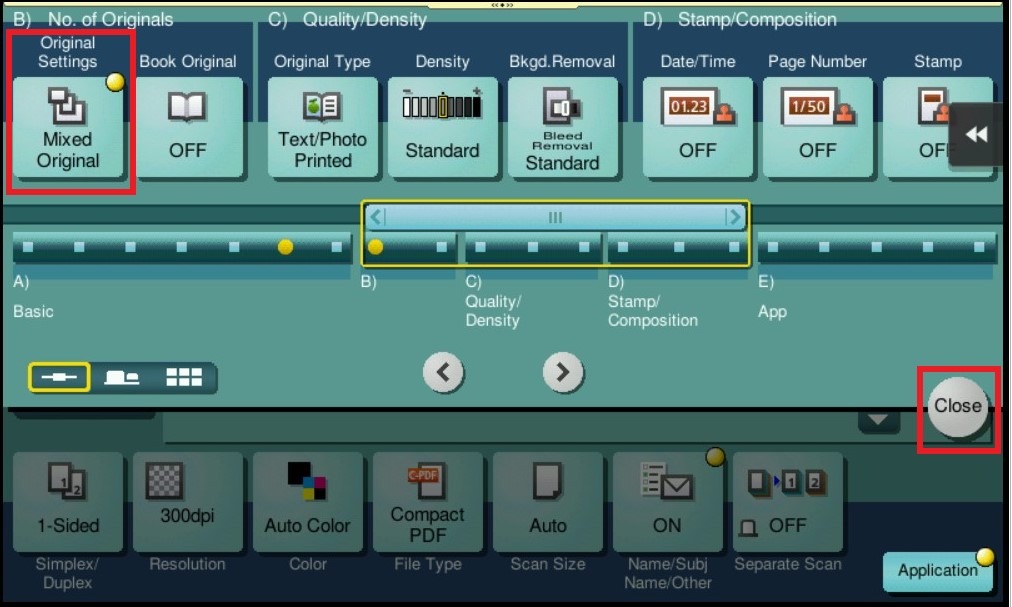Jump to the A) Basic section bar
The image size is (1012, 607).
click(x=180, y=246)
